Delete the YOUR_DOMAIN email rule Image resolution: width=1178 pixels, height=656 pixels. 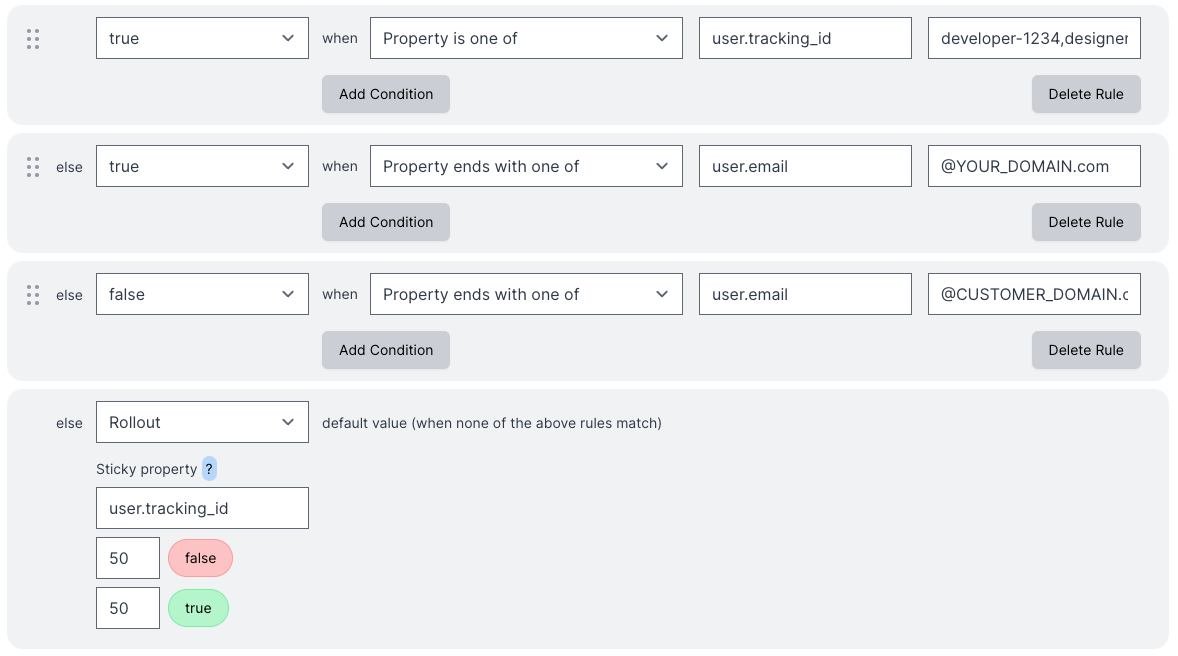1086,221
